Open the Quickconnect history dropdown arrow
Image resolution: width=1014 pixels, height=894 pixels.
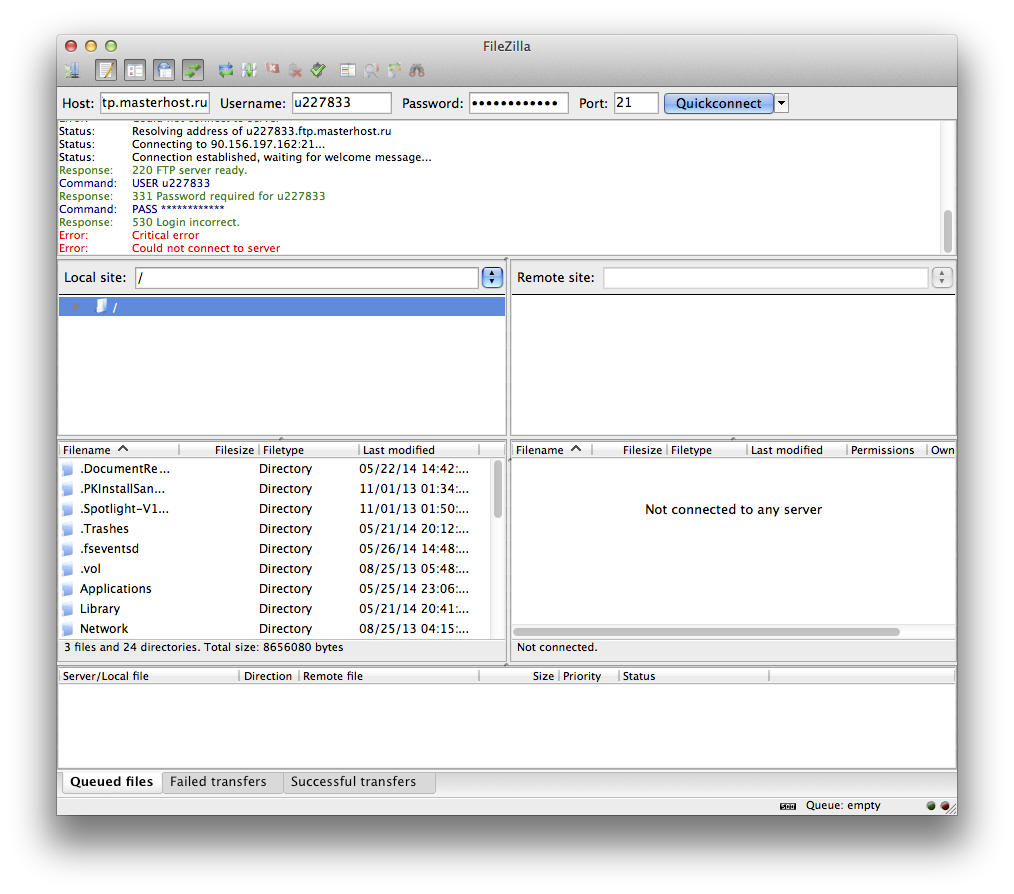pyautogui.click(x=781, y=104)
